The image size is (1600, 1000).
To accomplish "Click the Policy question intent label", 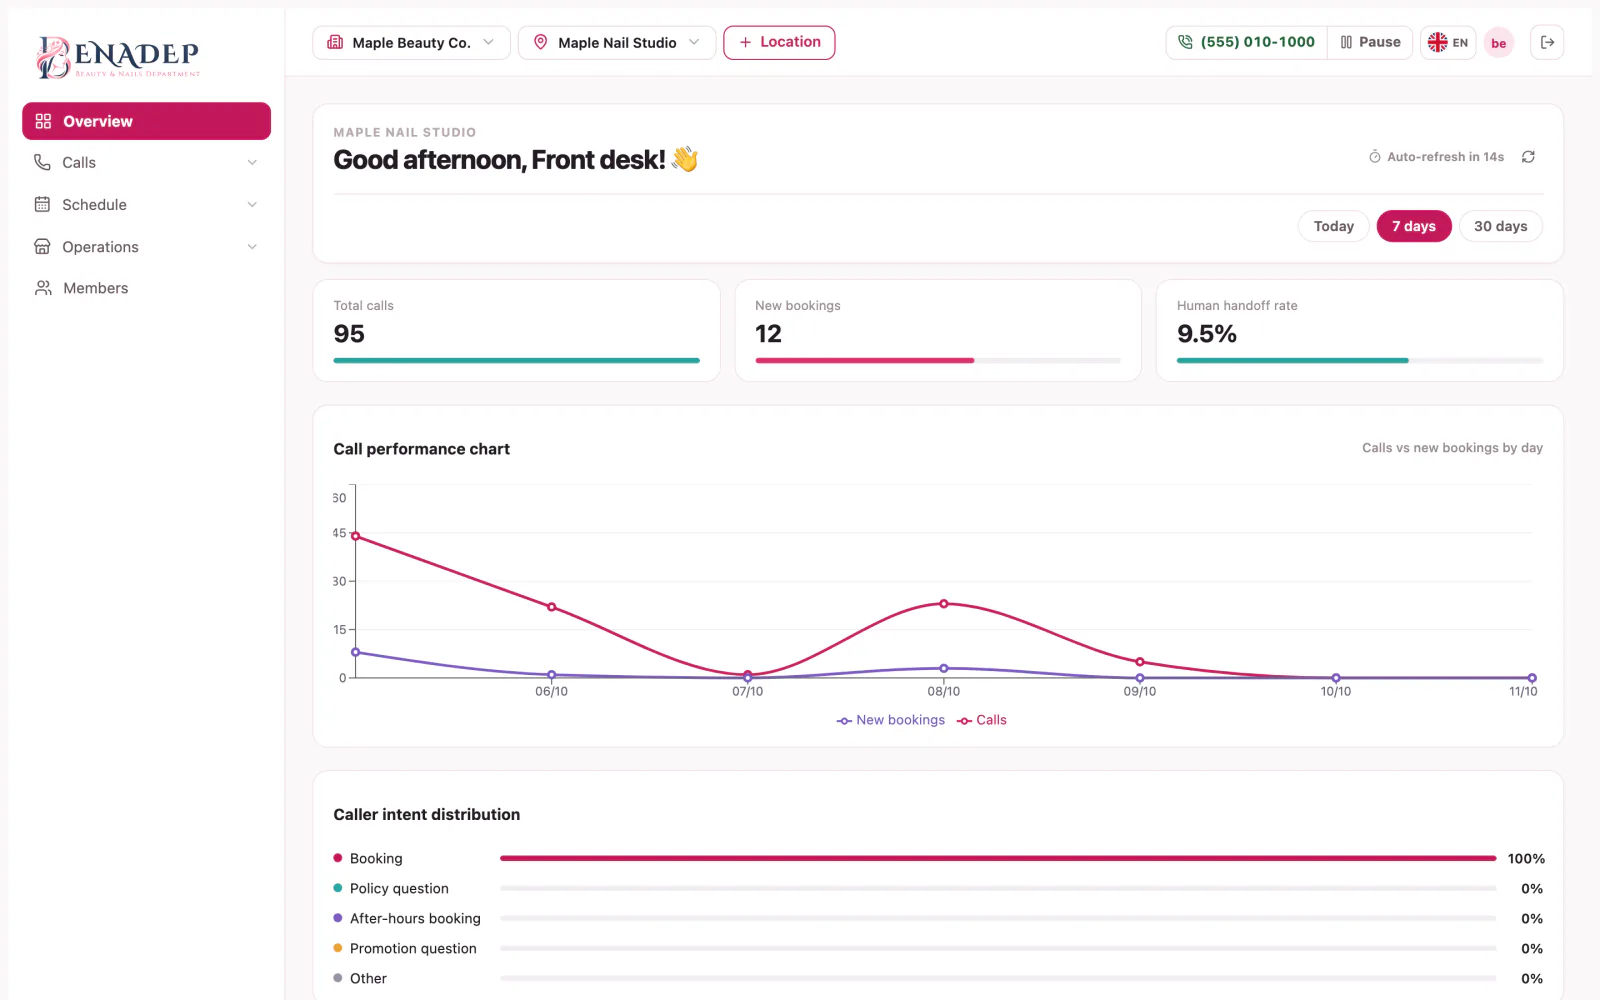I will (x=399, y=888).
